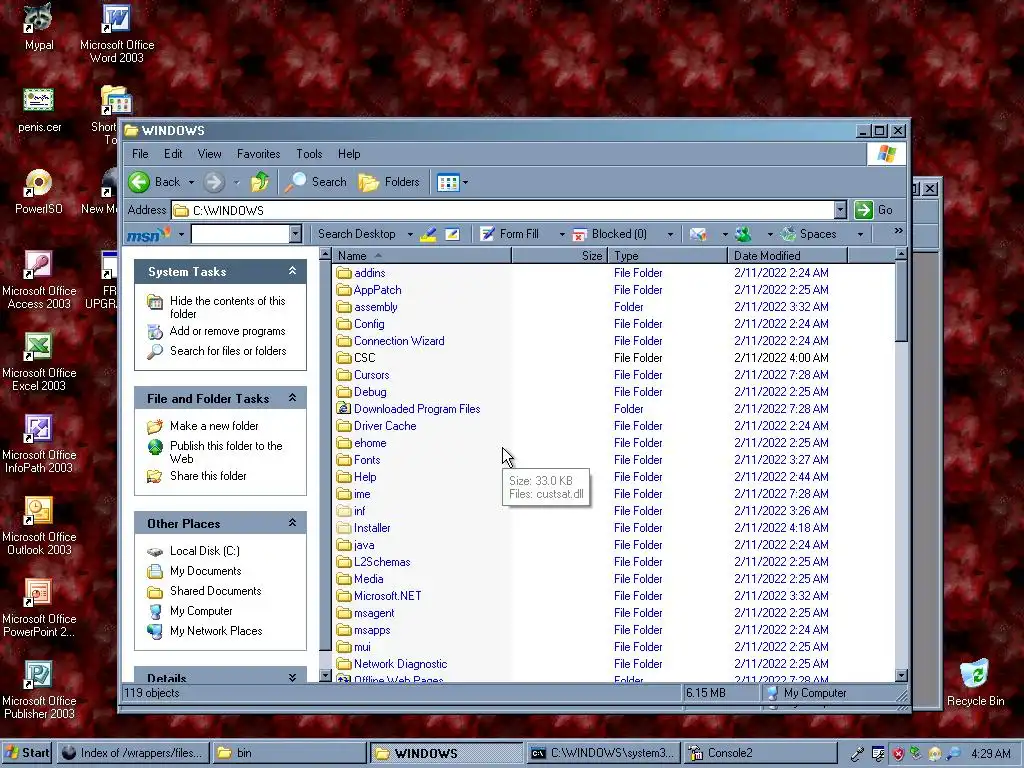This screenshot has height=768, width=1024.
Task: Open the File menu
Action: point(140,154)
